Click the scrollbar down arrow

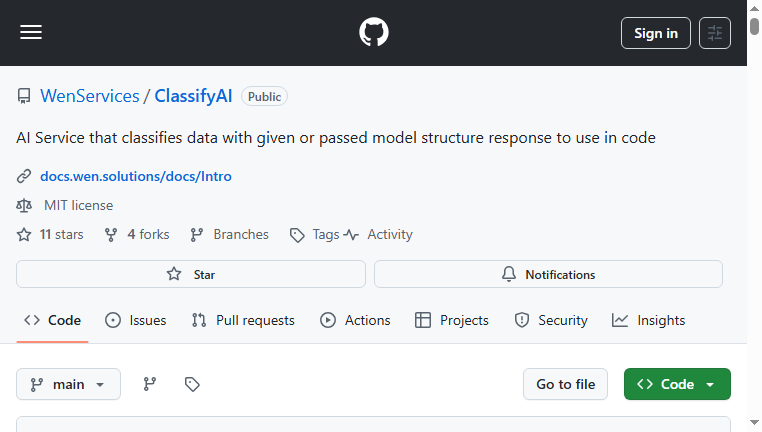pyautogui.click(x=754, y=423)
